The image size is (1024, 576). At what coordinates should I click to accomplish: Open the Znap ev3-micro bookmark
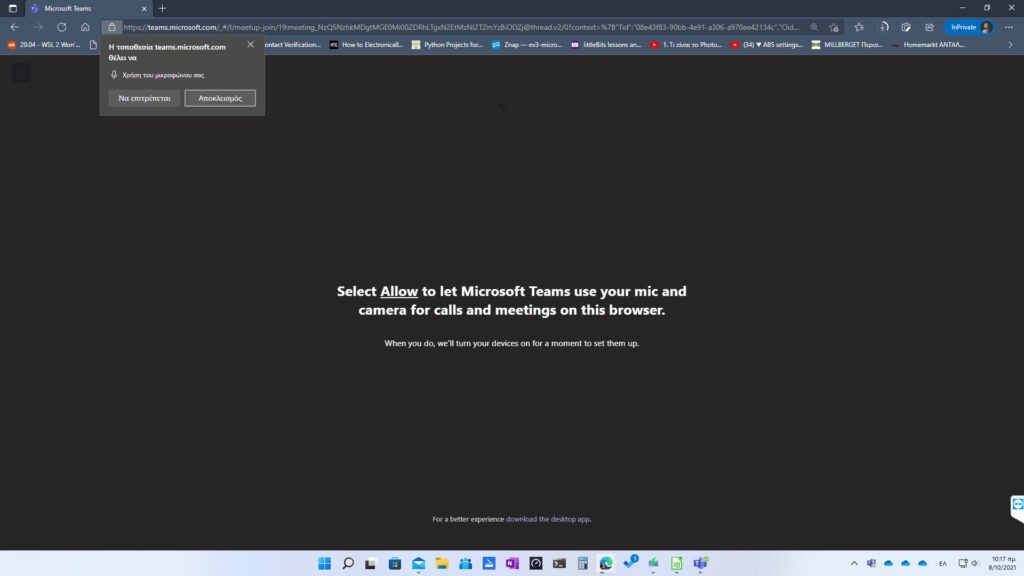[x=526, y=44]
